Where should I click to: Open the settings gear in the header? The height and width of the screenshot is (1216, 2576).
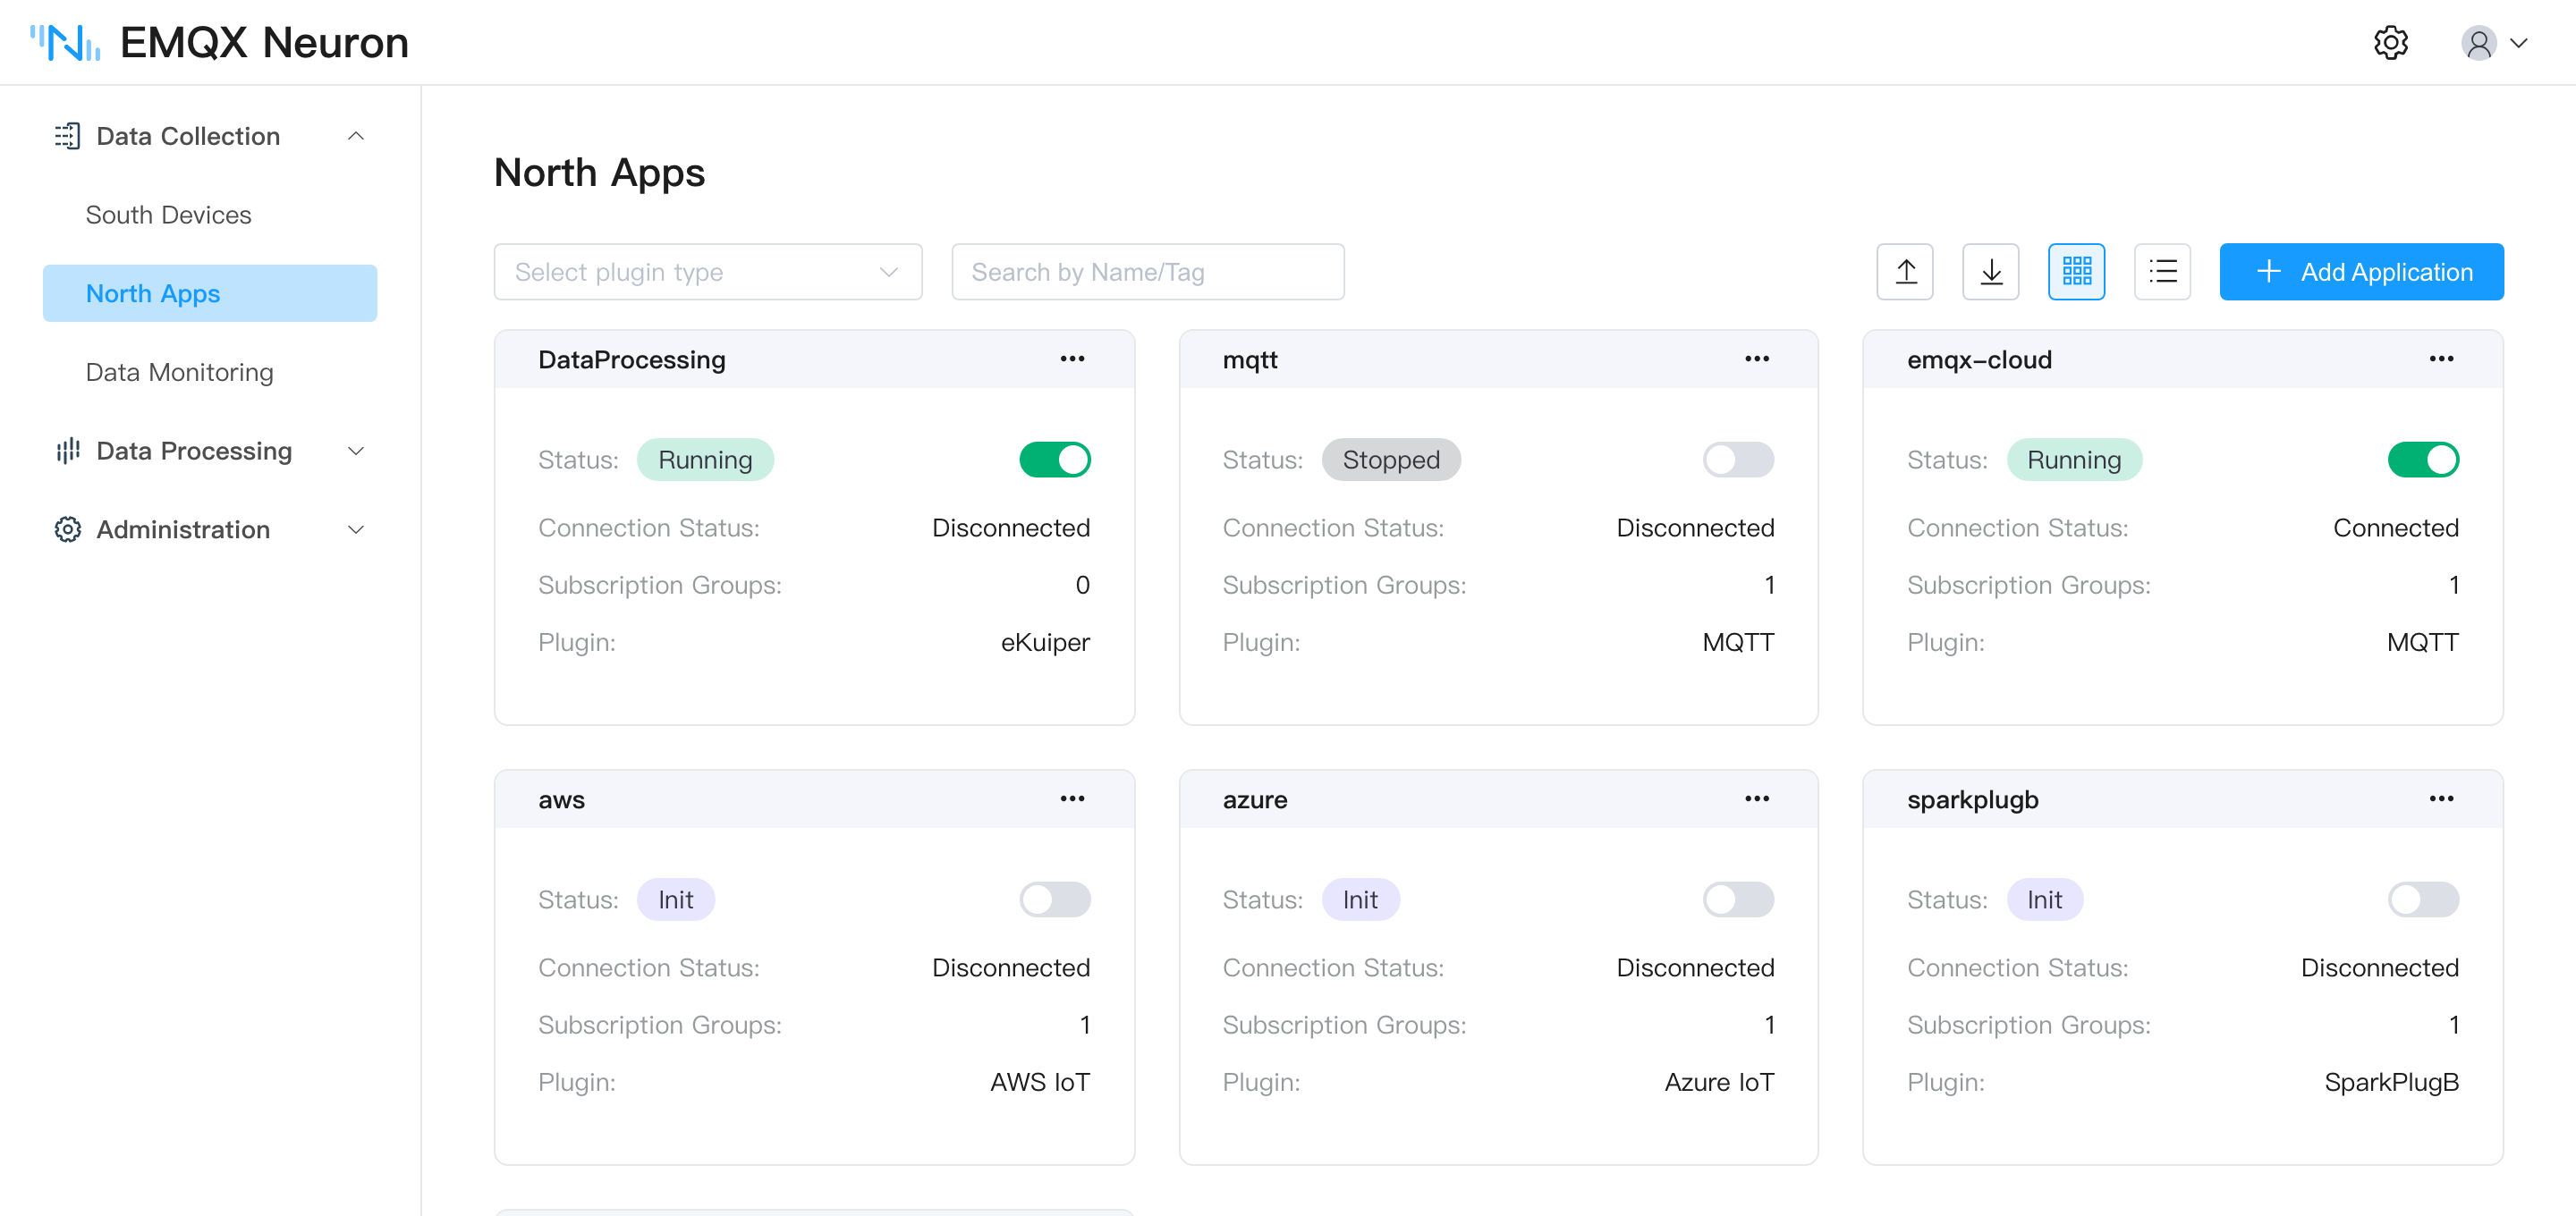pos(2390,43)
